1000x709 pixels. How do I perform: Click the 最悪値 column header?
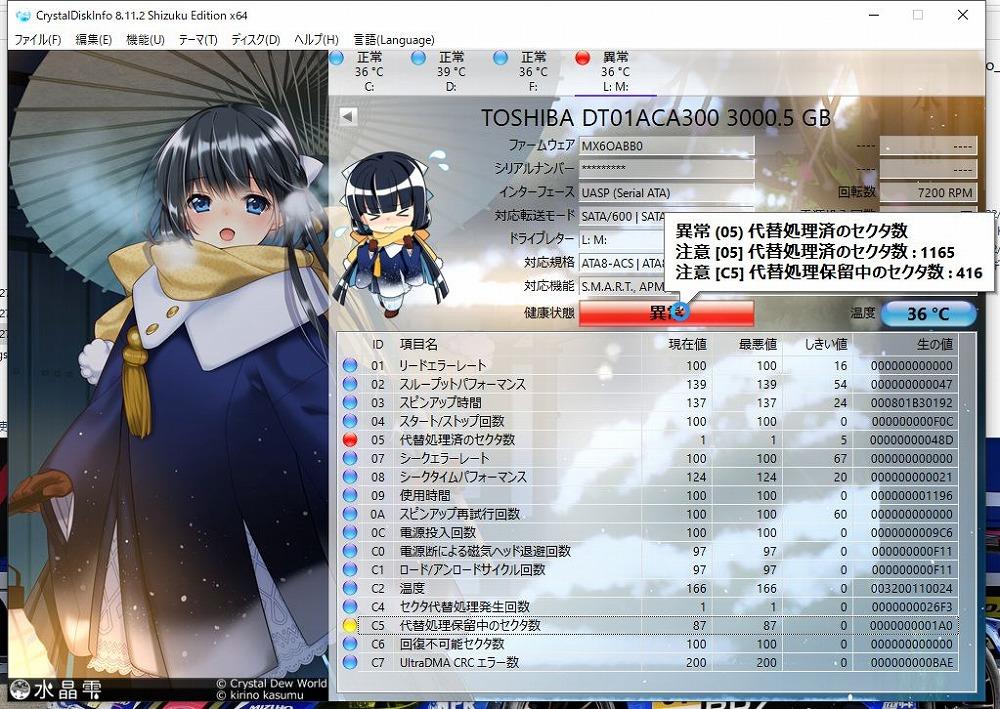coord(757,344)
